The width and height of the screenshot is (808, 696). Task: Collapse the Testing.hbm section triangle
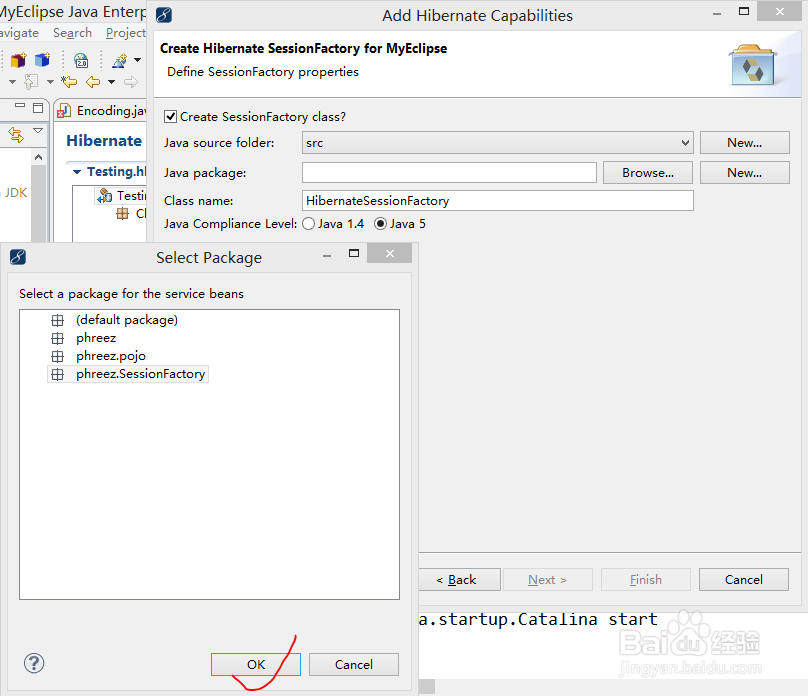click(77, 172)
